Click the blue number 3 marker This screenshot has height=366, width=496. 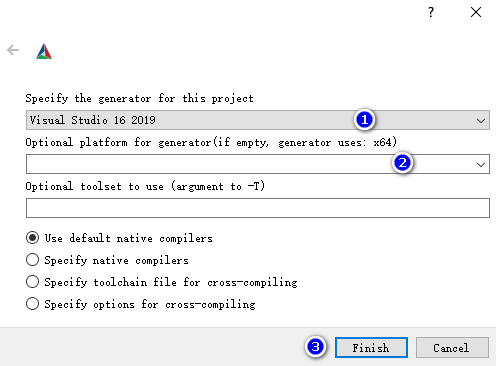tap(315, 347)
